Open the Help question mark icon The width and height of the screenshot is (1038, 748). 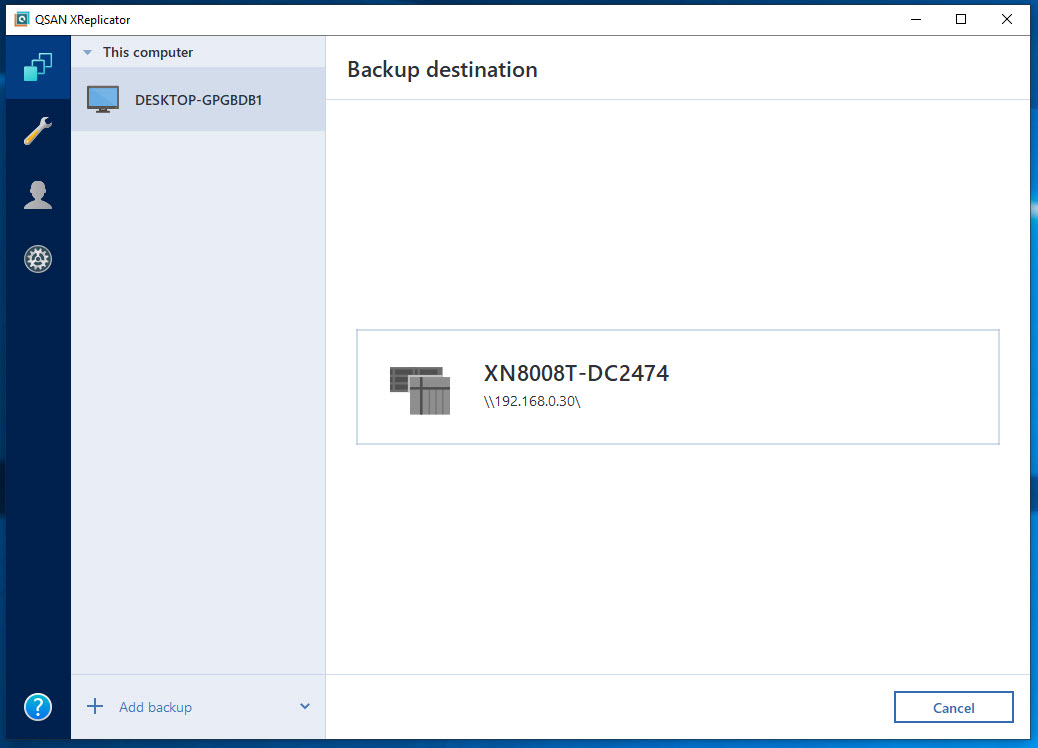click(x=38, y=707)
